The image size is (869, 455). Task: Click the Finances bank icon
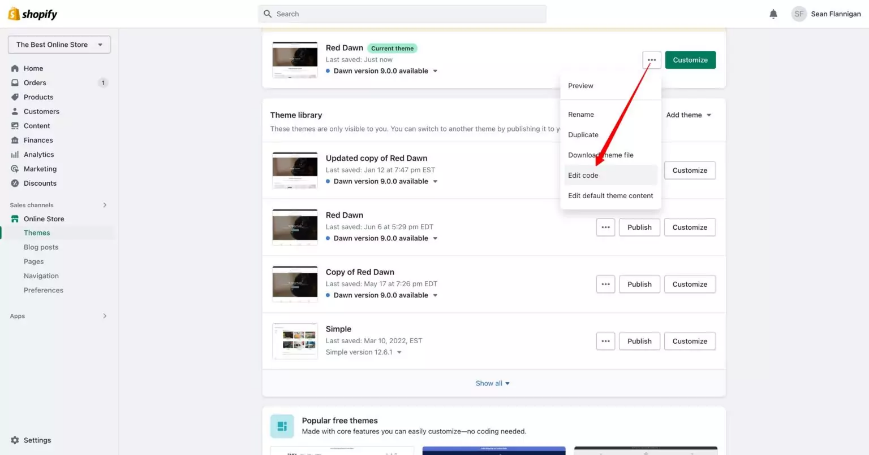[x=15, y=140]
